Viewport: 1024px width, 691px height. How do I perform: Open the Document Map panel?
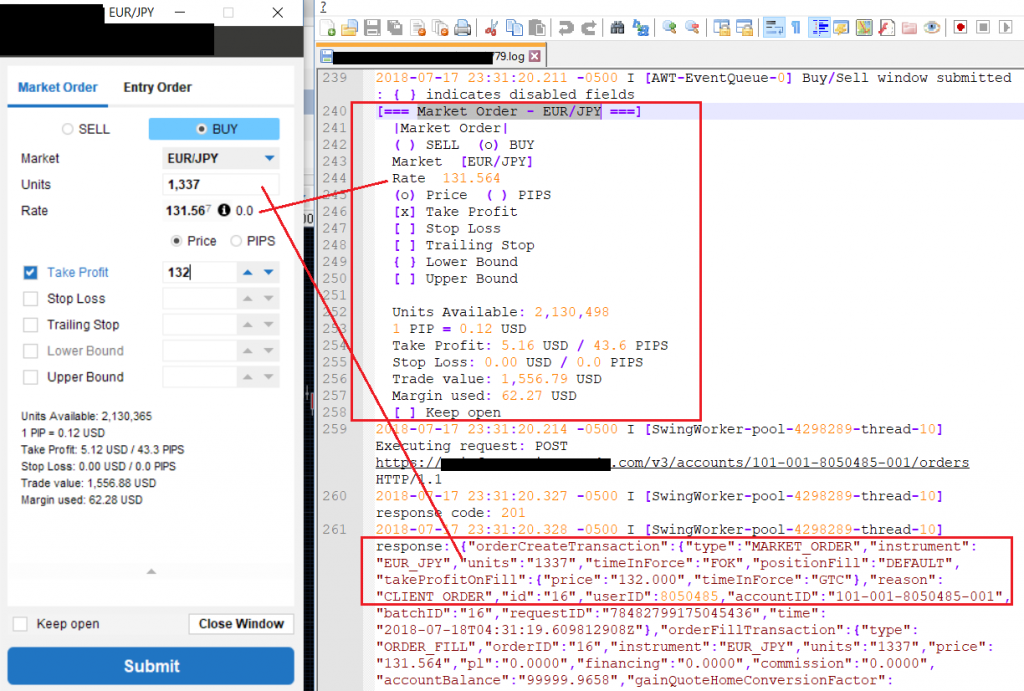click(x=864, y=27)
